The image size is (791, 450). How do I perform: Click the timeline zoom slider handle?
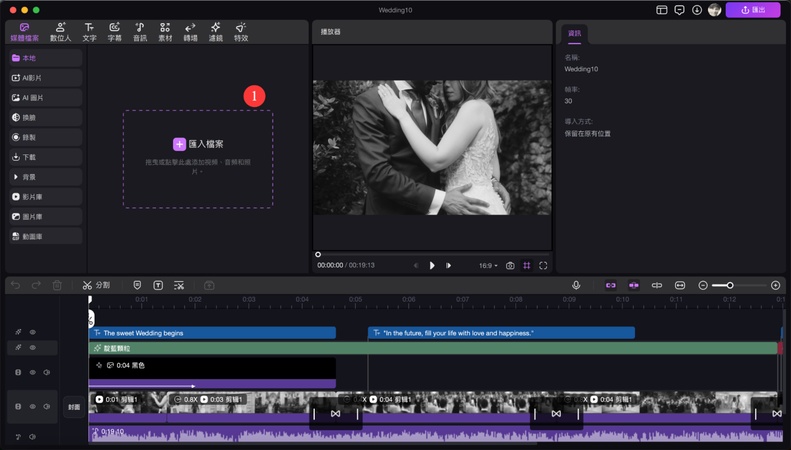coord(730,285)
